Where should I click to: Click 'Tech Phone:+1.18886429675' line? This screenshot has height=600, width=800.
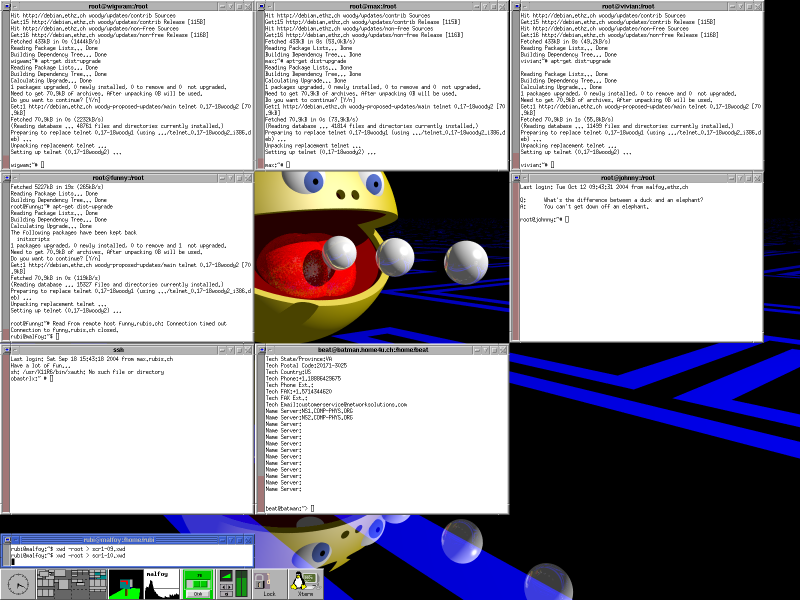click(x=303, y=379)
